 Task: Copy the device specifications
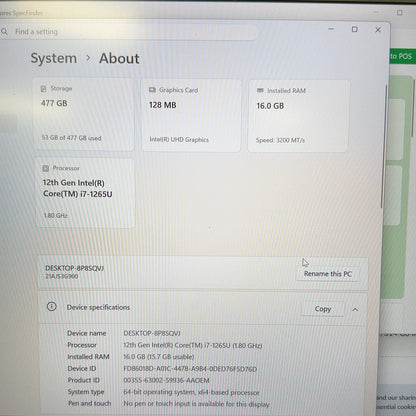(x=323, y=309)
